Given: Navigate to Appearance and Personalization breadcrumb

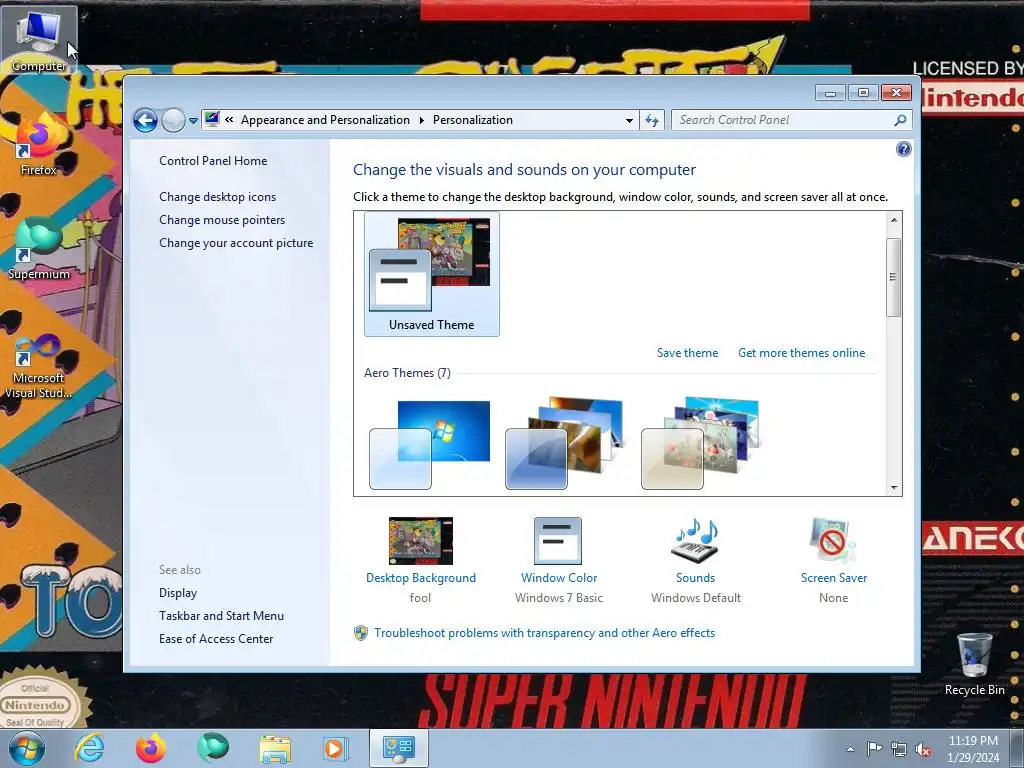Looking at the screenshot, I should (325, 120).
